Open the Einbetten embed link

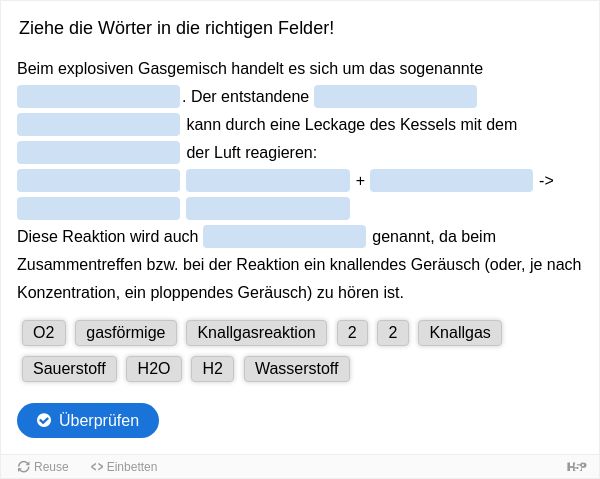pos(124,466)
